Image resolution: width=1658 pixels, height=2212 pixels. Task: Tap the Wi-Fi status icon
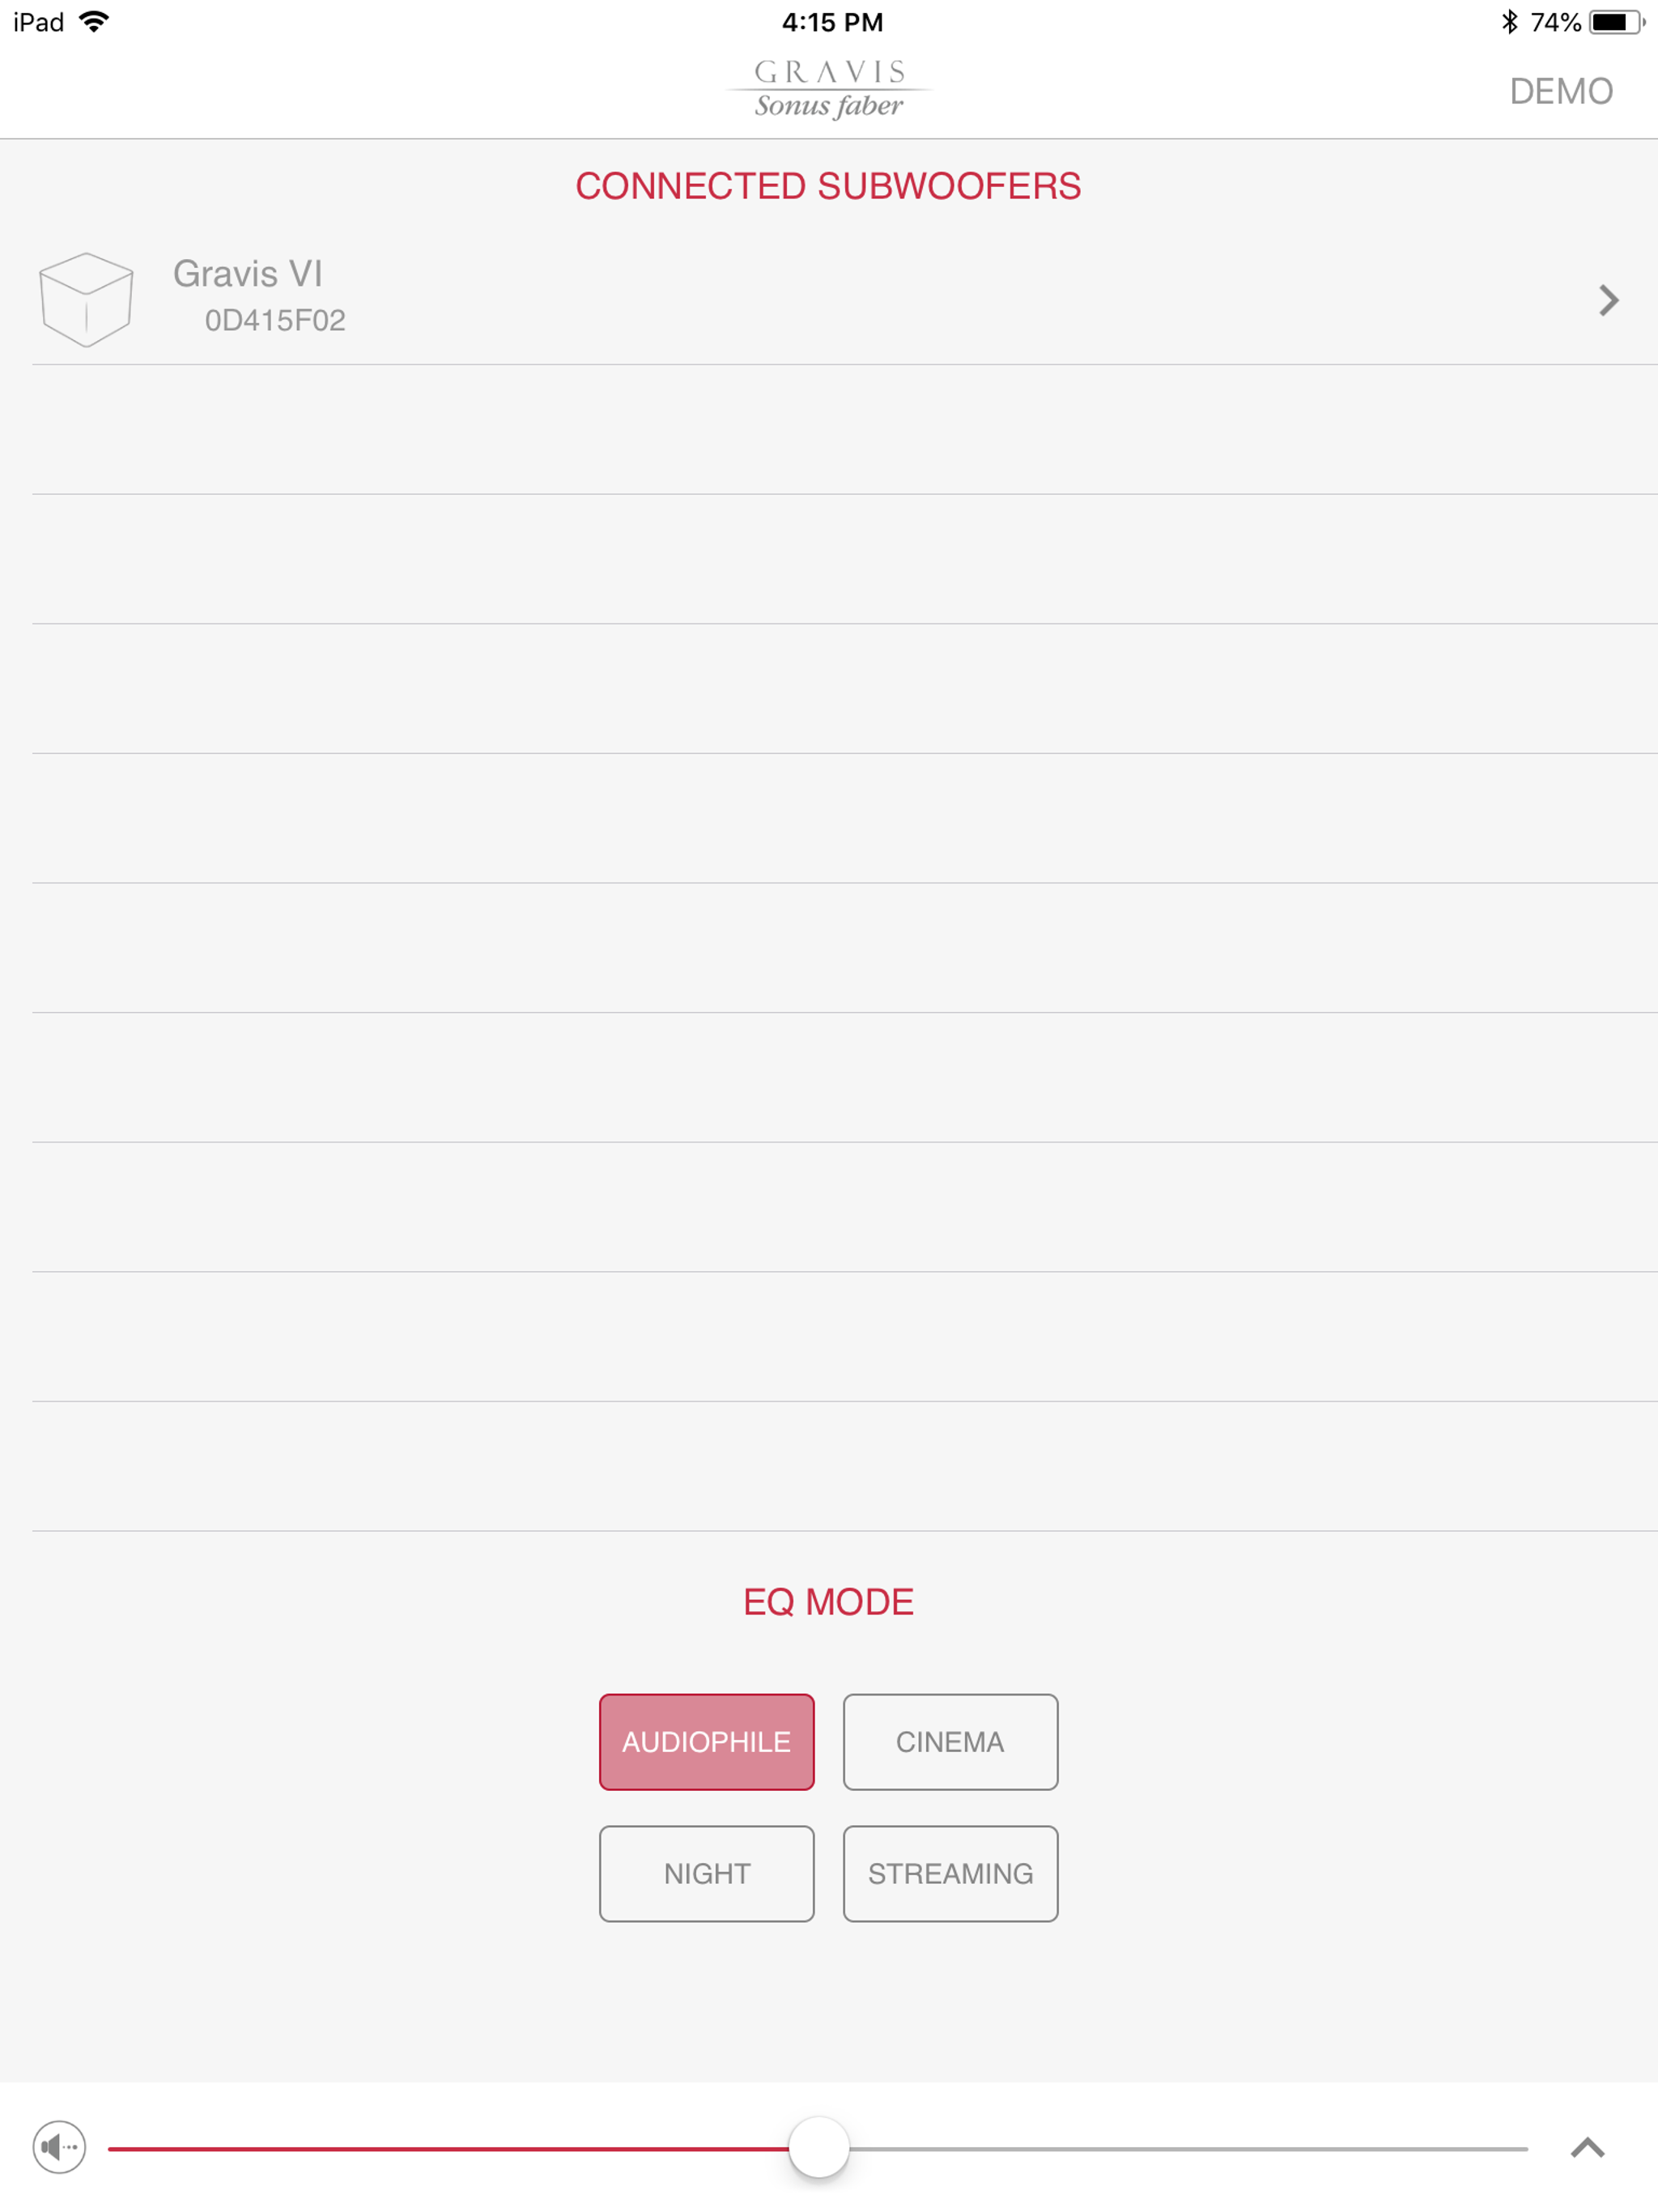coord(94,22)
